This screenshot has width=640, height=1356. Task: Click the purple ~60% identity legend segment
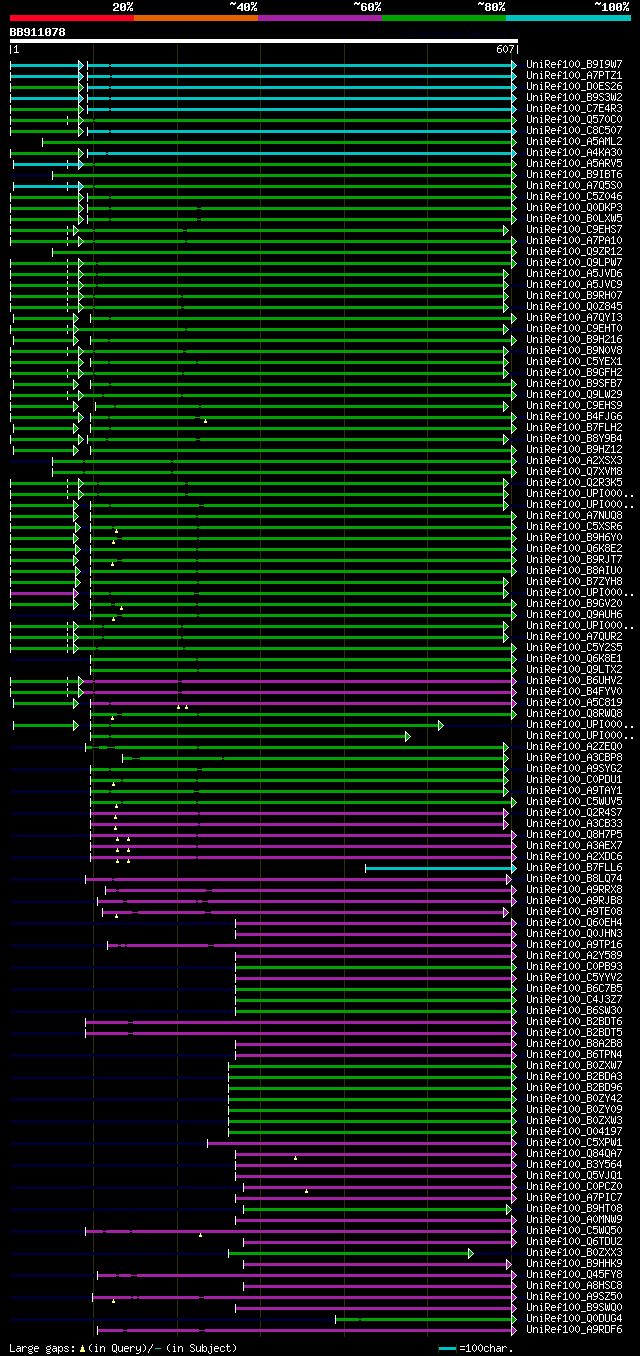[x=320, y=18]
